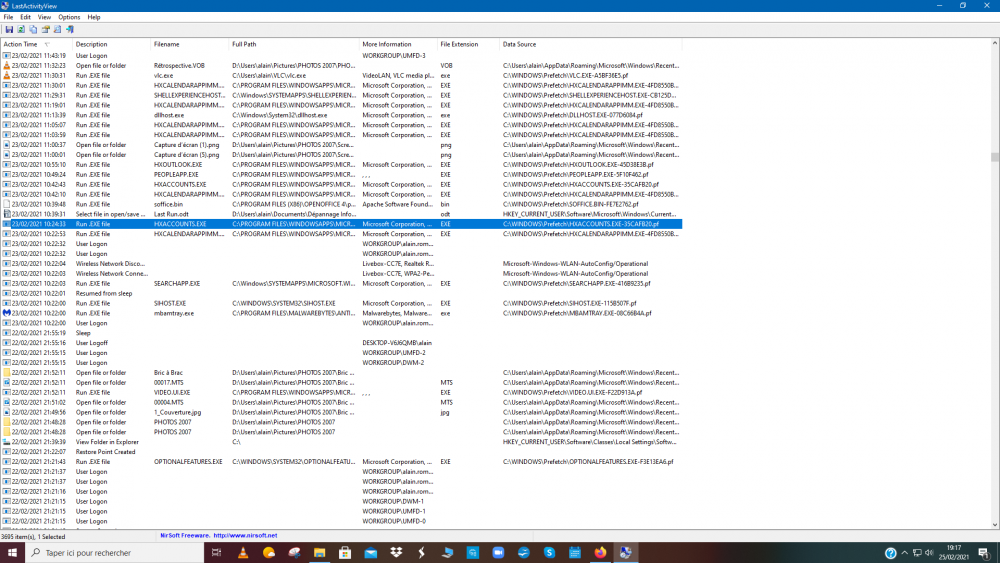The height and width of the screenshot is (563, 1000).
Task: Click the Refresh toolbar icon
Action: click(21, 29)
